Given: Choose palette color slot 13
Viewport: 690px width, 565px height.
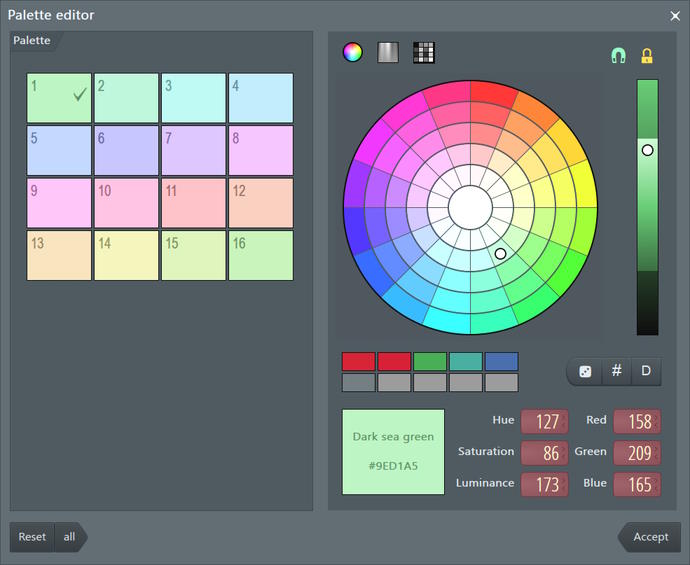Looking at the screenshot, I should click(59, 255).
